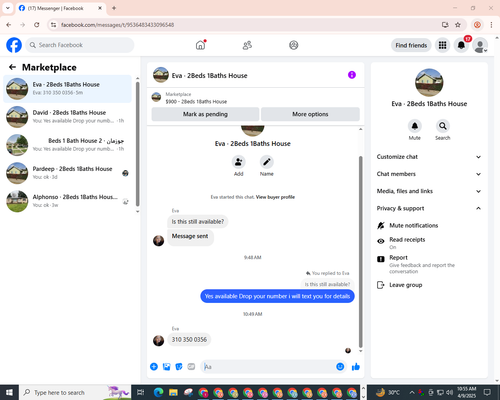Click the blue Yes available message bubble
Viewport: 500px width, 400px height.
(277, 296)
